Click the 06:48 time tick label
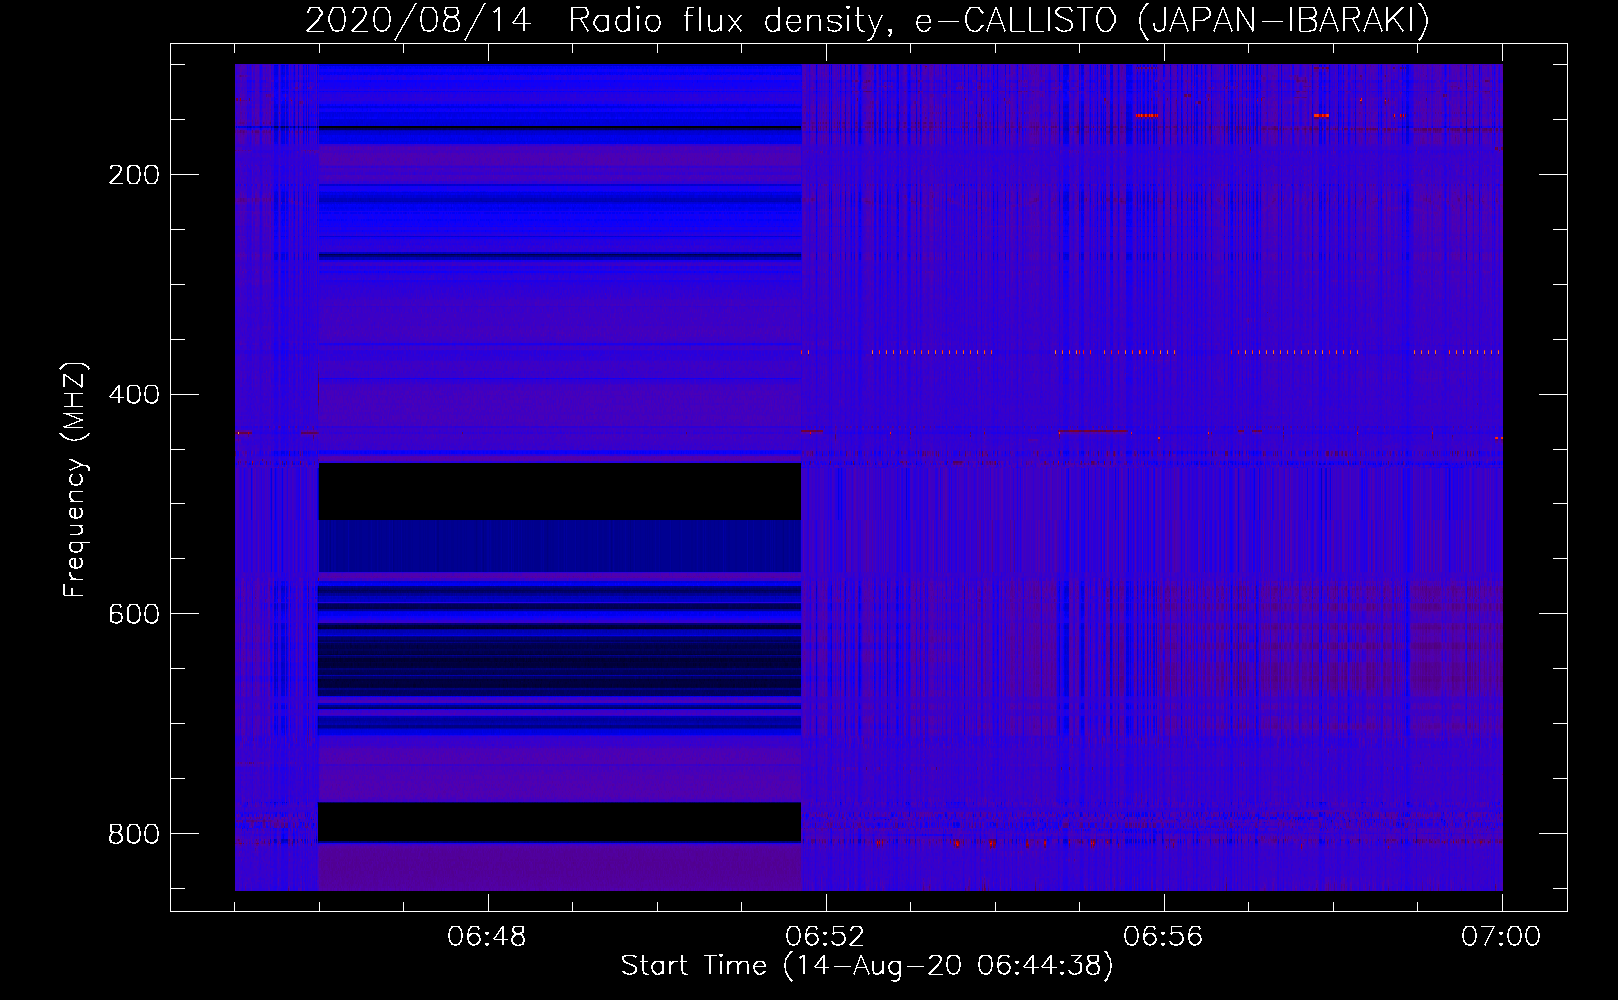Viewport: 1618px width, 1000px height. pyautogui.click(x=487, y=937)
